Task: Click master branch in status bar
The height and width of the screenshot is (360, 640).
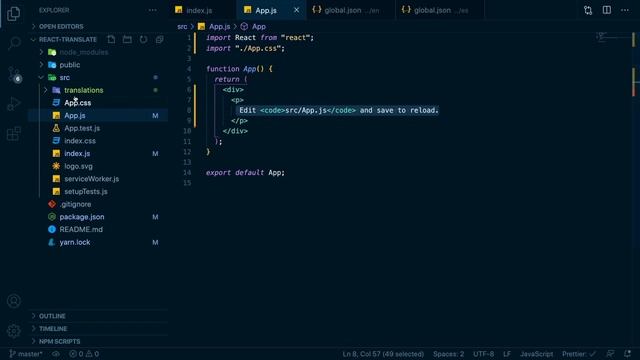Action: (x=25, y=354)
